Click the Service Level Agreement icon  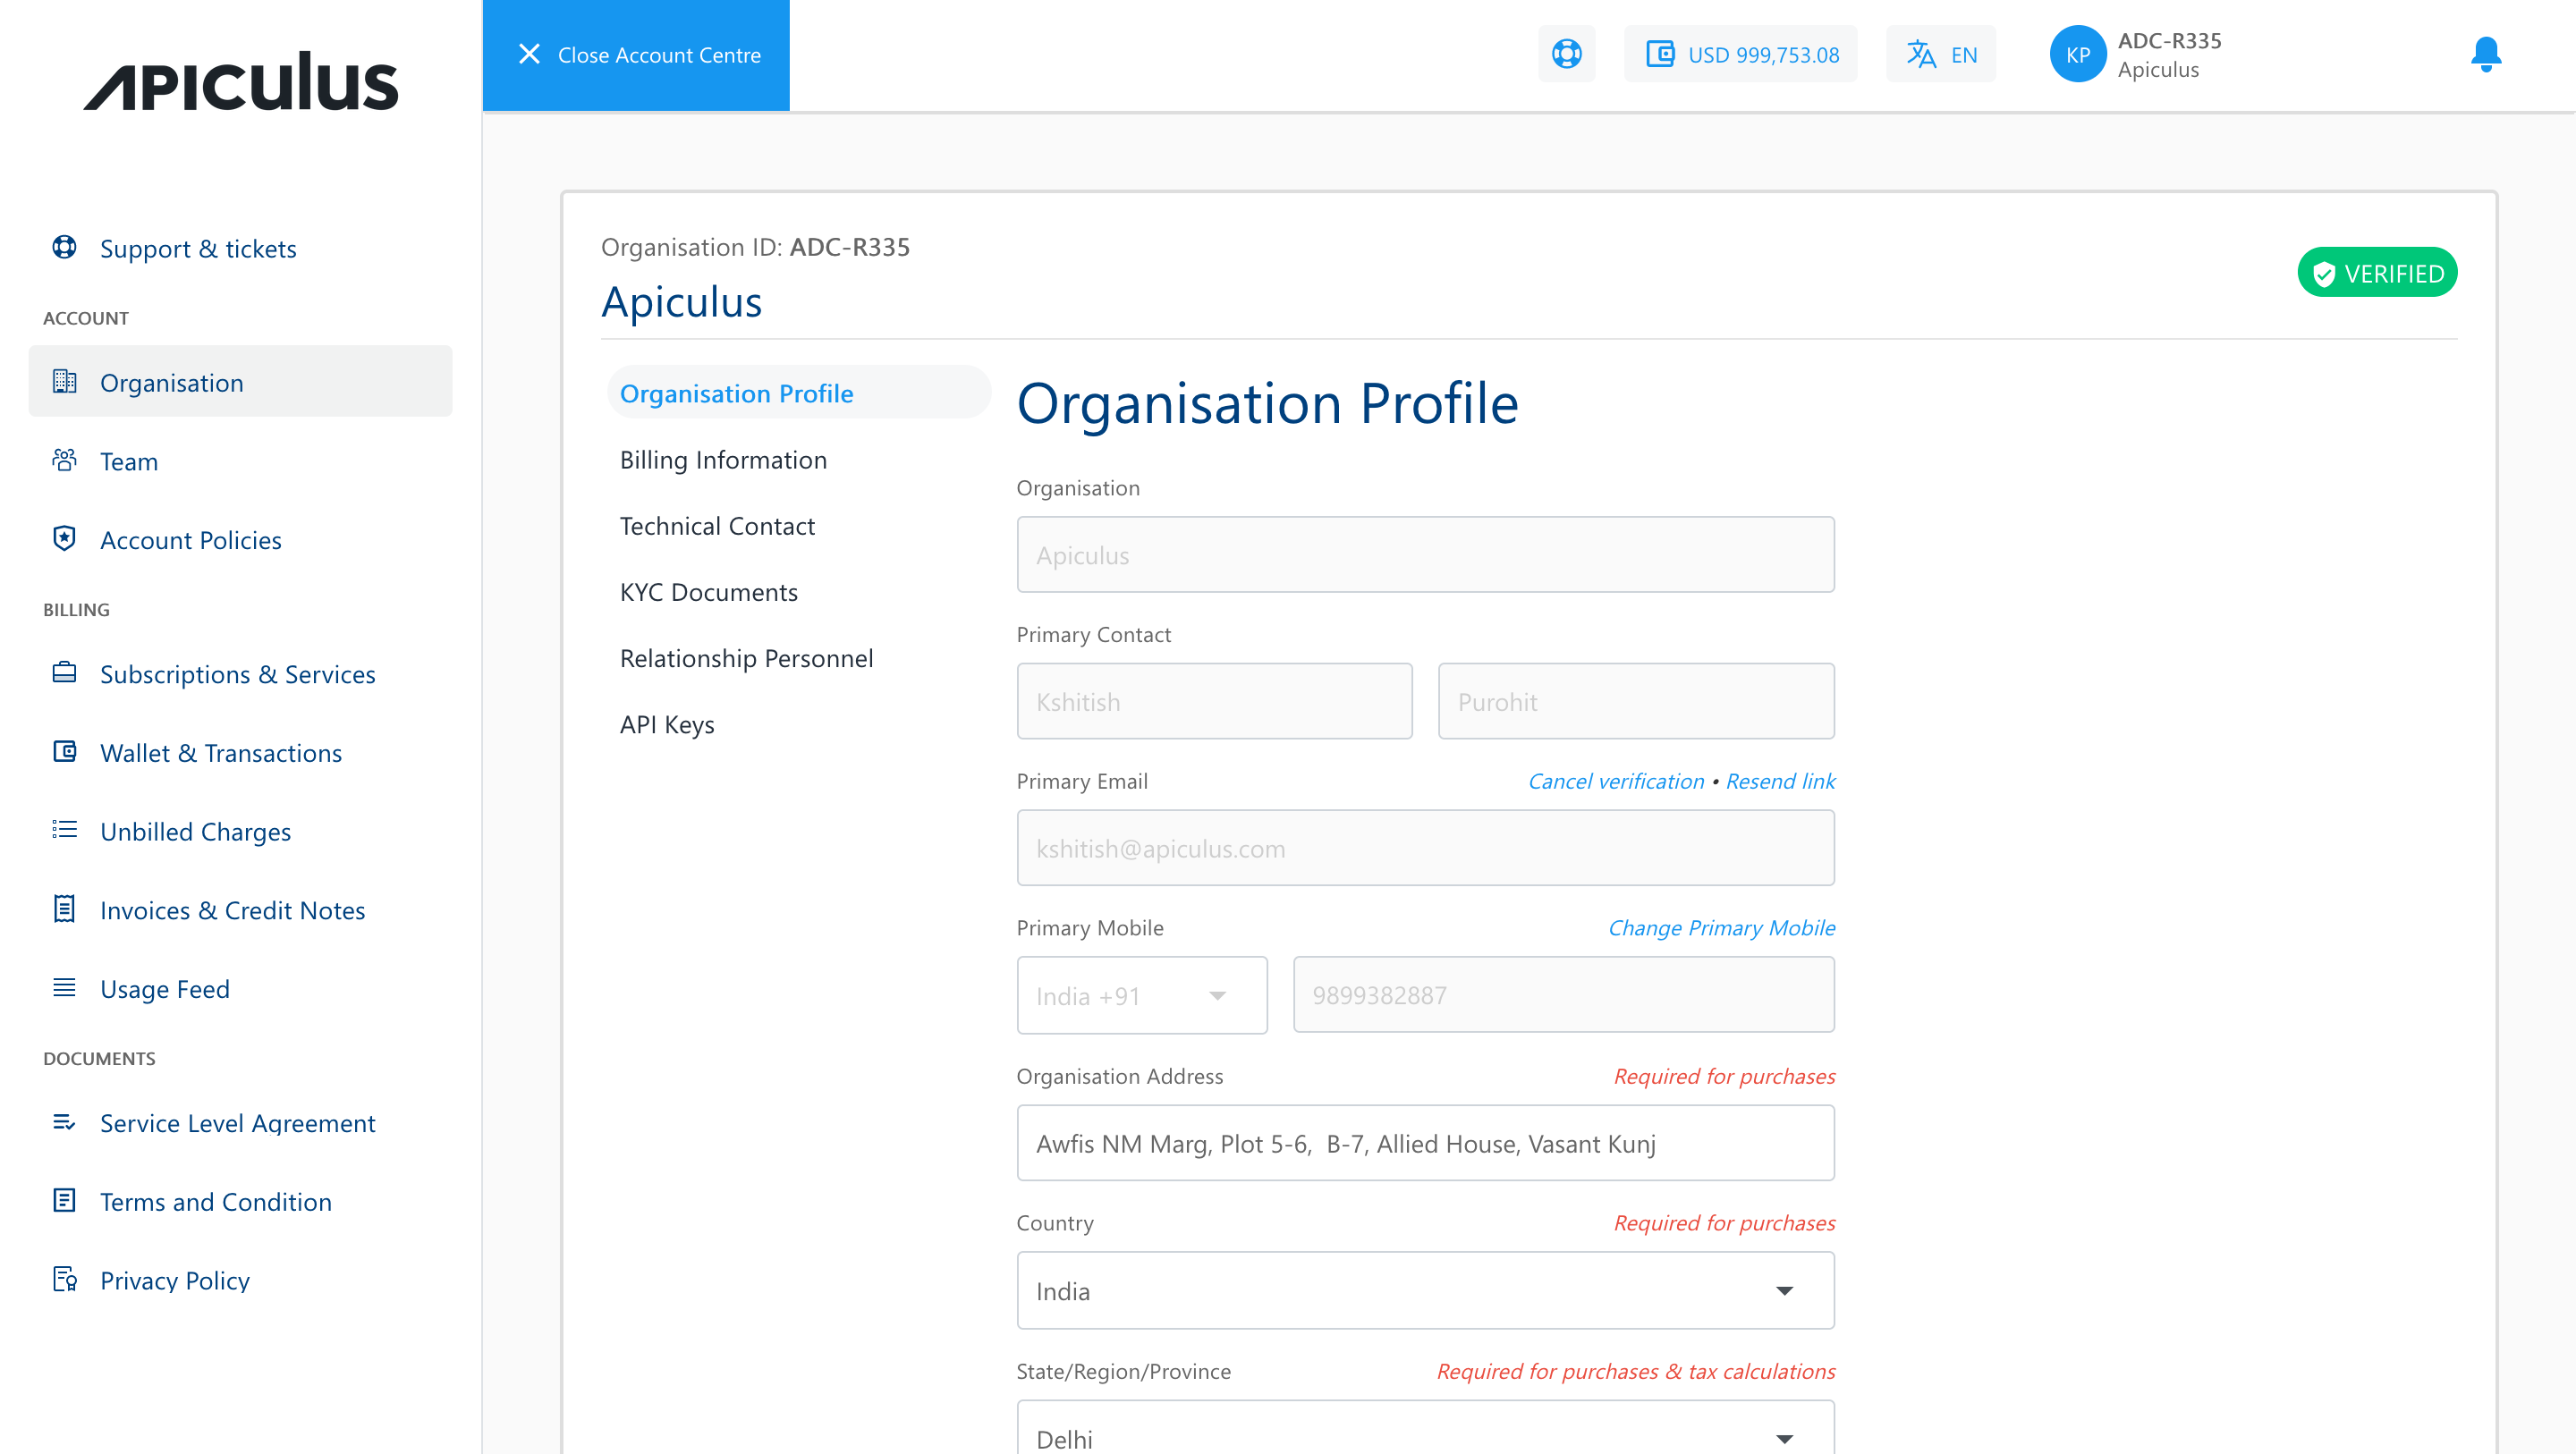64,1122
